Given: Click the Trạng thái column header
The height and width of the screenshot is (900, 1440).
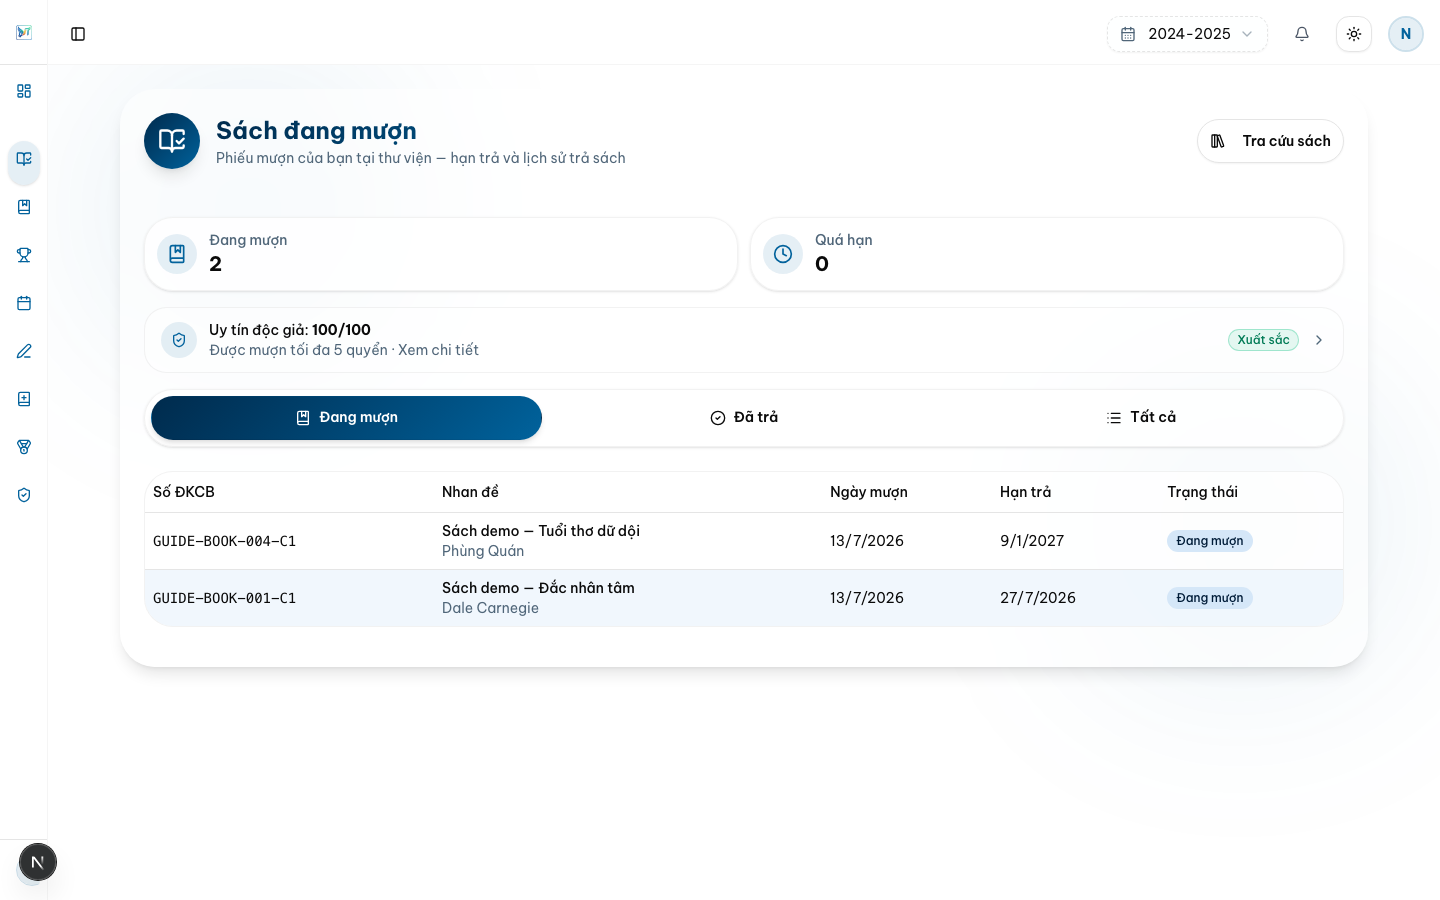Looking at the screenshot, I should [1202, 492].
